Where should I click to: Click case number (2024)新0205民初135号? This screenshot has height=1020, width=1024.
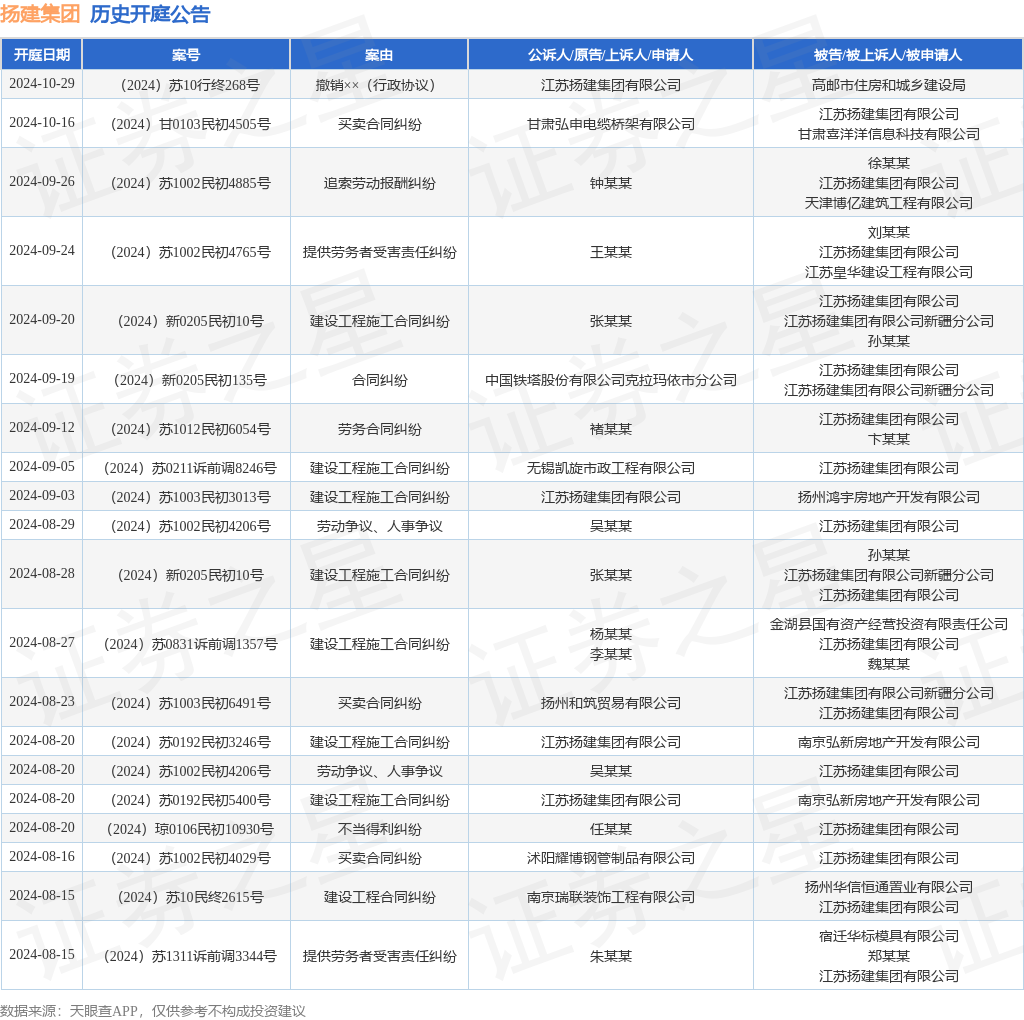coord(186,380)
